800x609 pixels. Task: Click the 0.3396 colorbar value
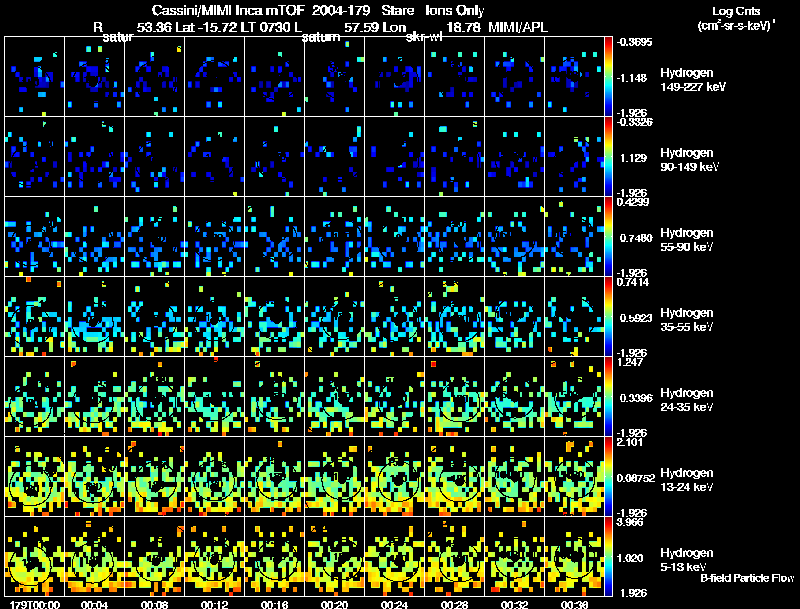636,398
